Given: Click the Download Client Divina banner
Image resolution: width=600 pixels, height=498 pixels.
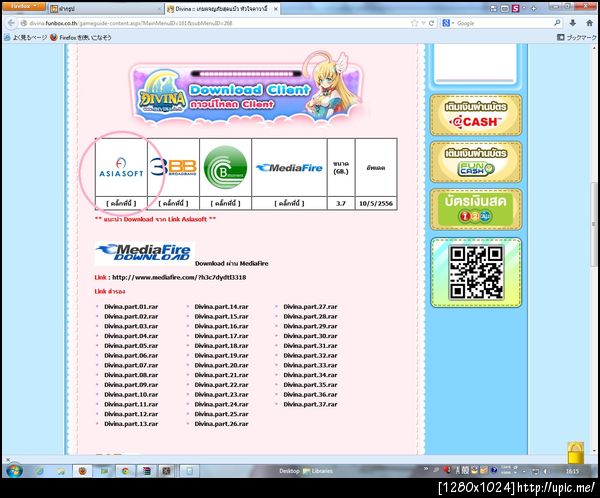Looking at the screenshot, I should (246, 90).
